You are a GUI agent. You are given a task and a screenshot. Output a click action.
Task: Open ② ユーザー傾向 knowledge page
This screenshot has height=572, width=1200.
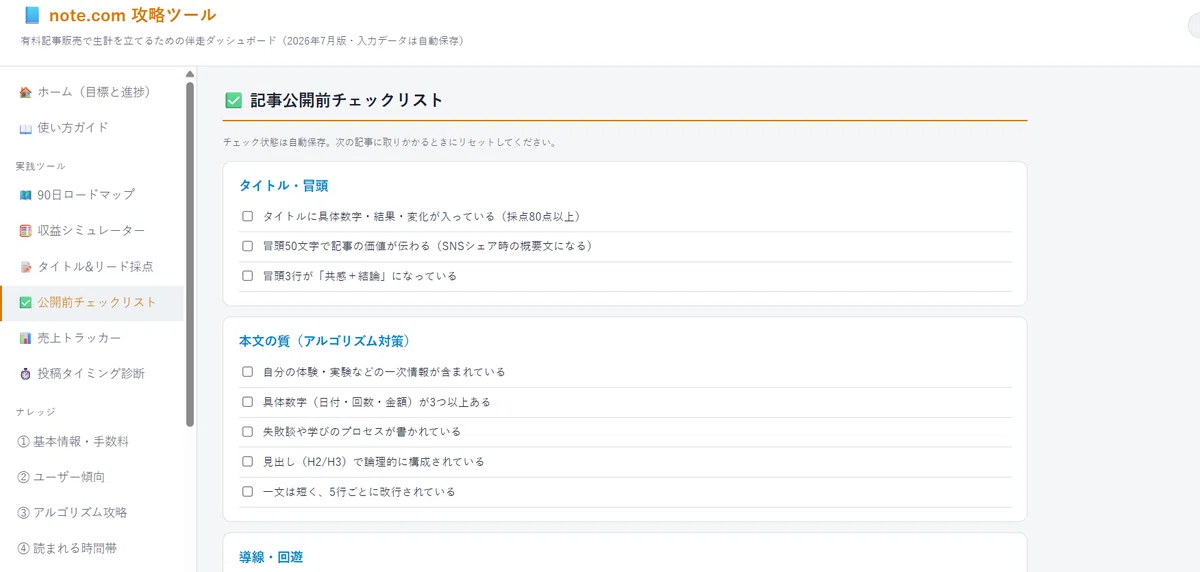coord(92,477)
